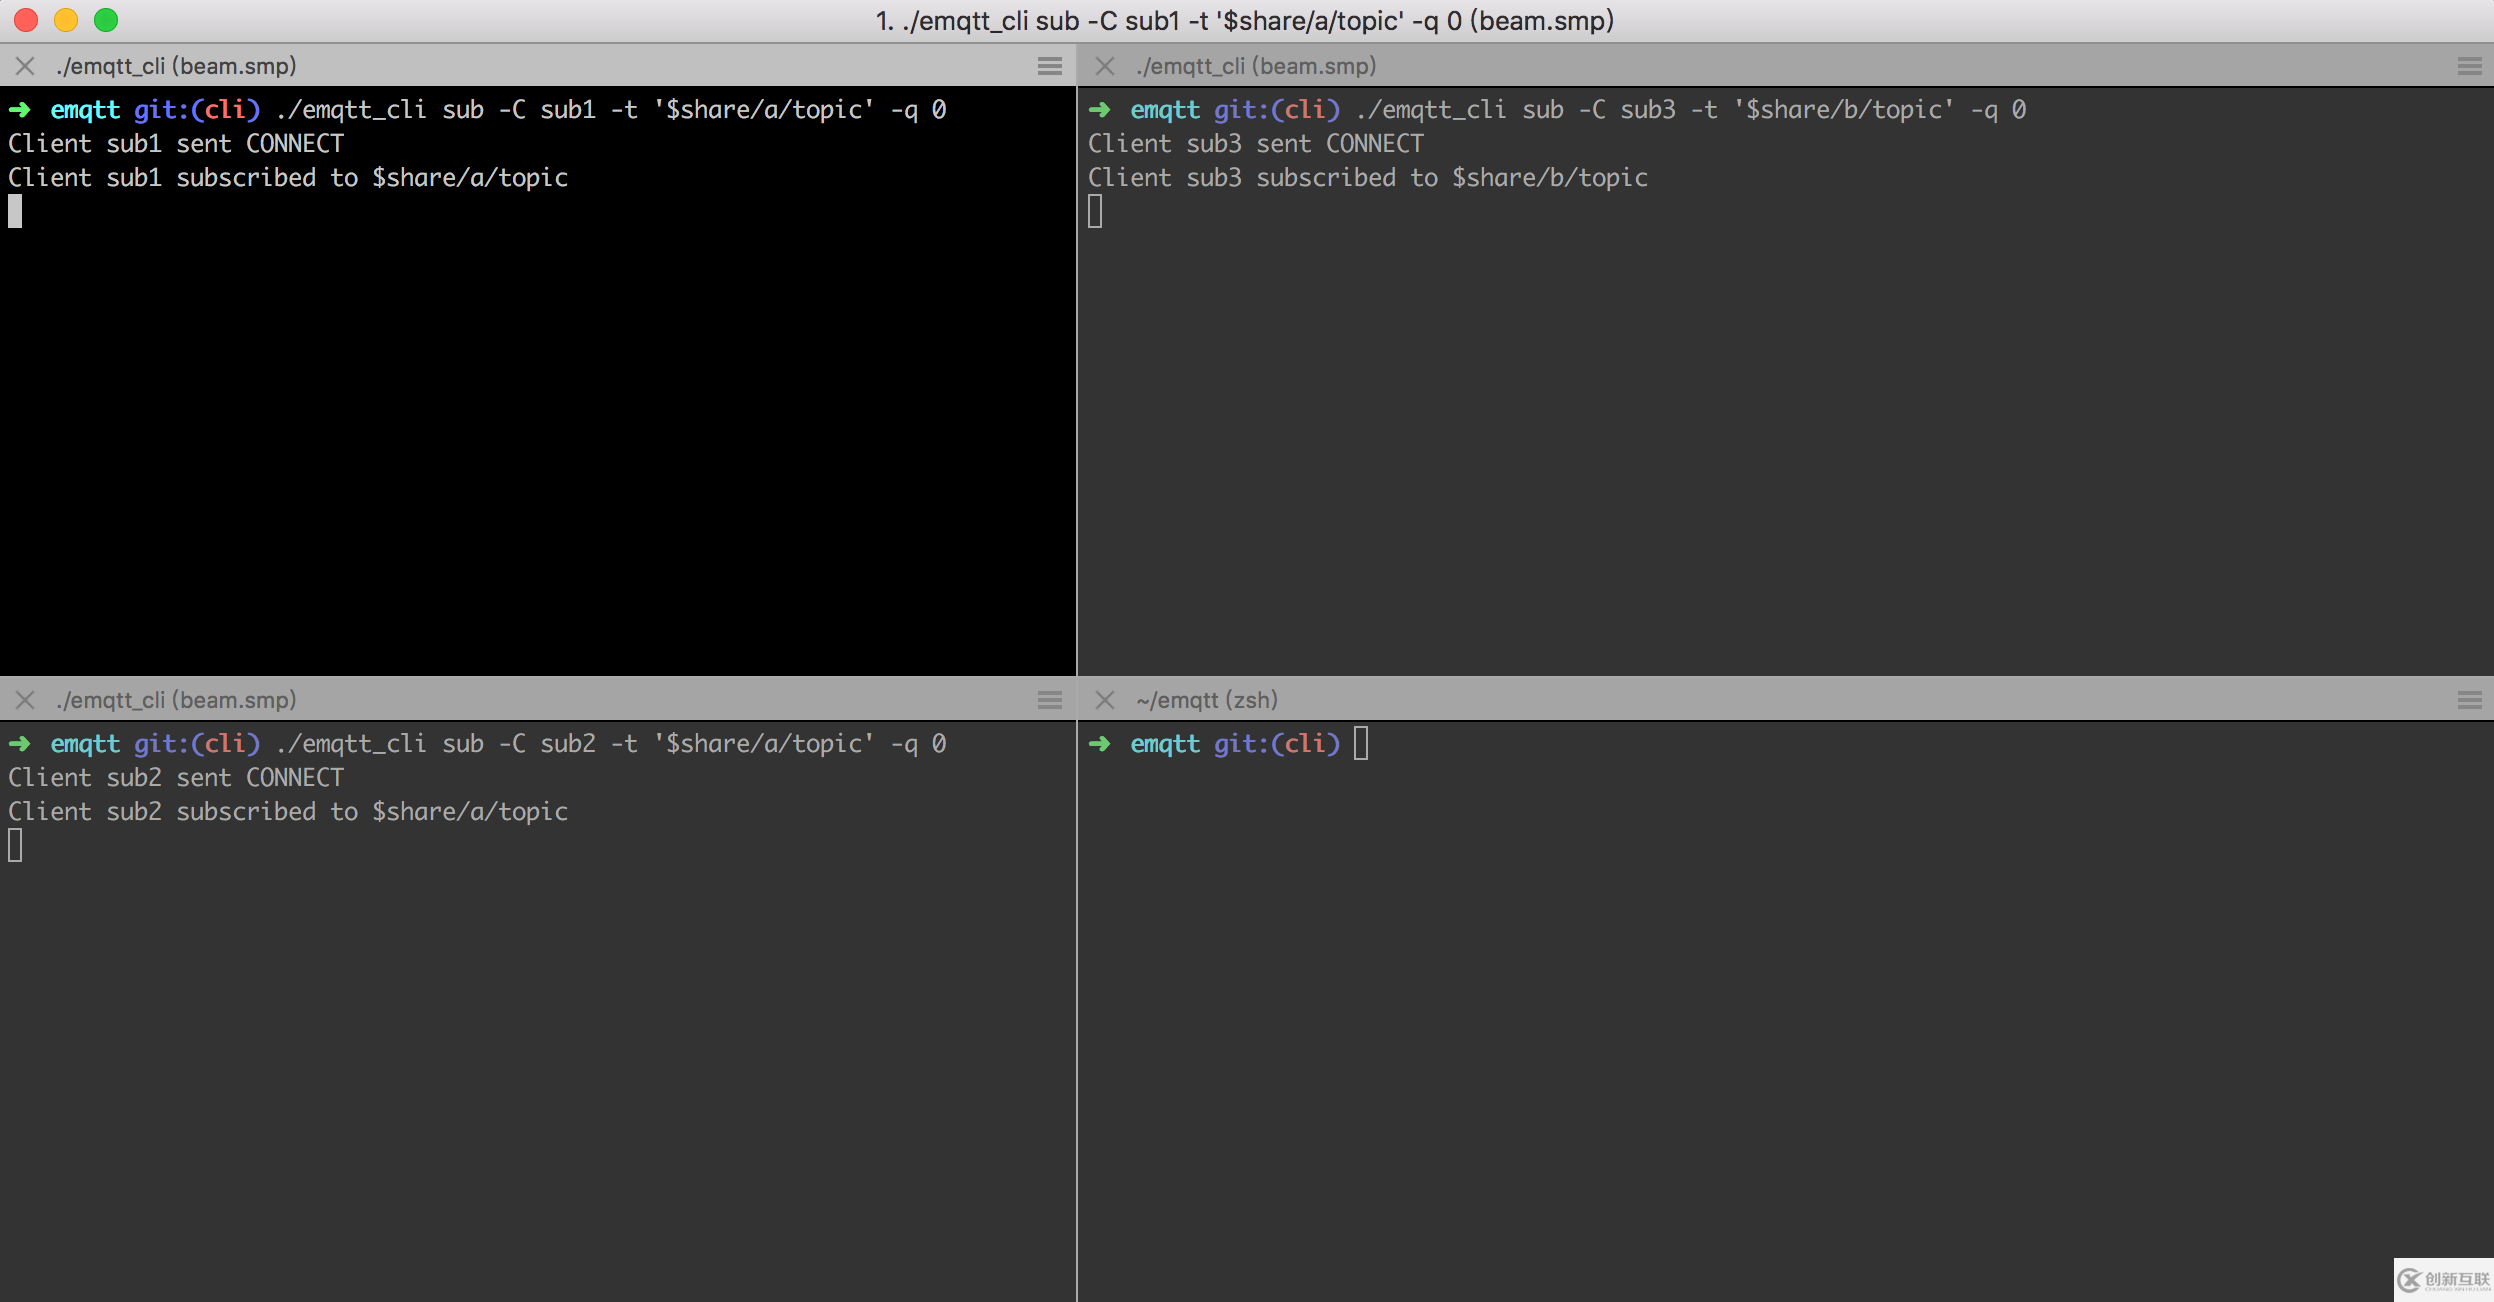2494x1302 pixels.
Task: Click the sub2 command line with '-C sub2'
Action: (478, 744)
